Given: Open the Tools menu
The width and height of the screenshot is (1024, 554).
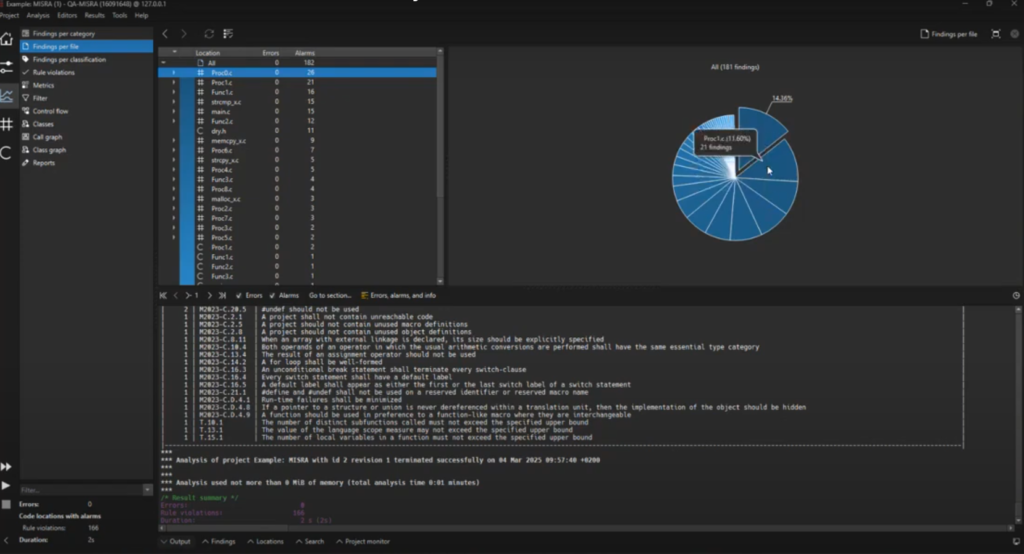Looking at the screenshot, I should (120, 15).
